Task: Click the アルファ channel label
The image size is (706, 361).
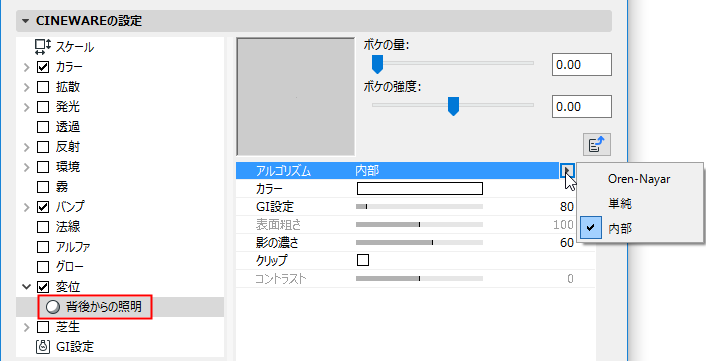Action: pyautogui.click(x=72, y=247)
